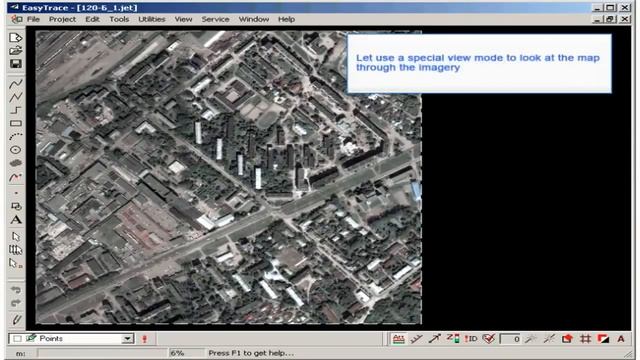Select the smooth curve tracing tool
Image resolution: width=640 pixels, height=360 pixels.
pyautogui.click(x=16, y=84)
